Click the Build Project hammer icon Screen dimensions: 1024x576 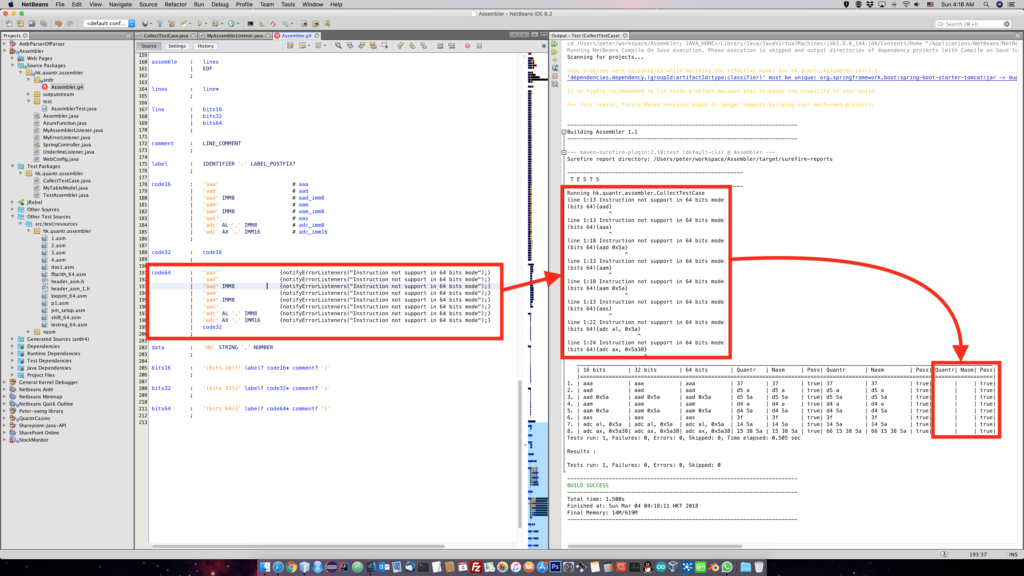tap(159, 24)
